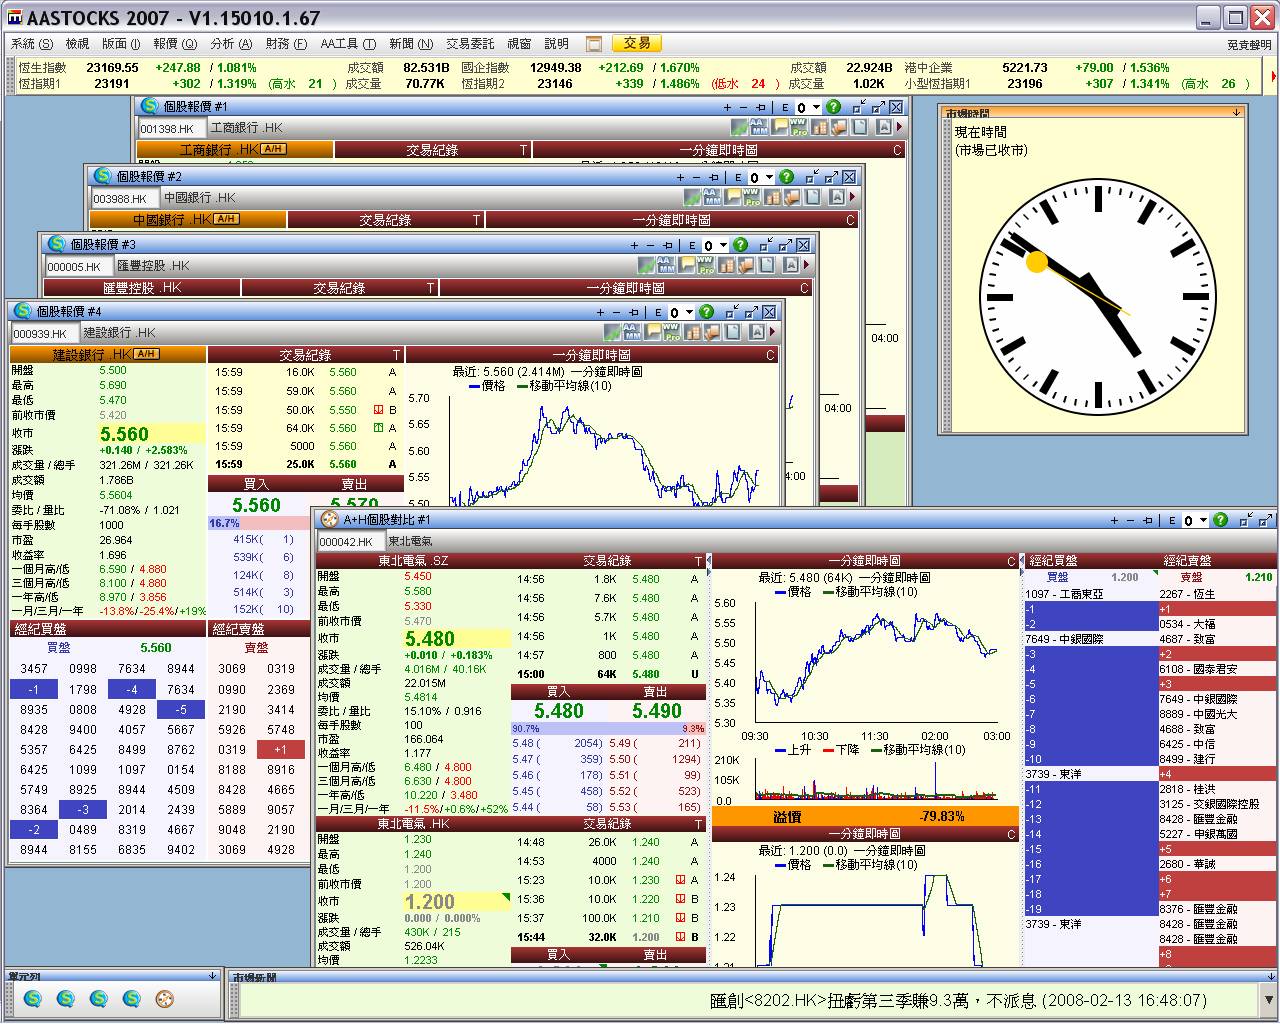Viewport: 1280px width, 1024px height.
Task: Click the green help icon in A+H個股對比 #1
Action: (x=1220, y=520)
